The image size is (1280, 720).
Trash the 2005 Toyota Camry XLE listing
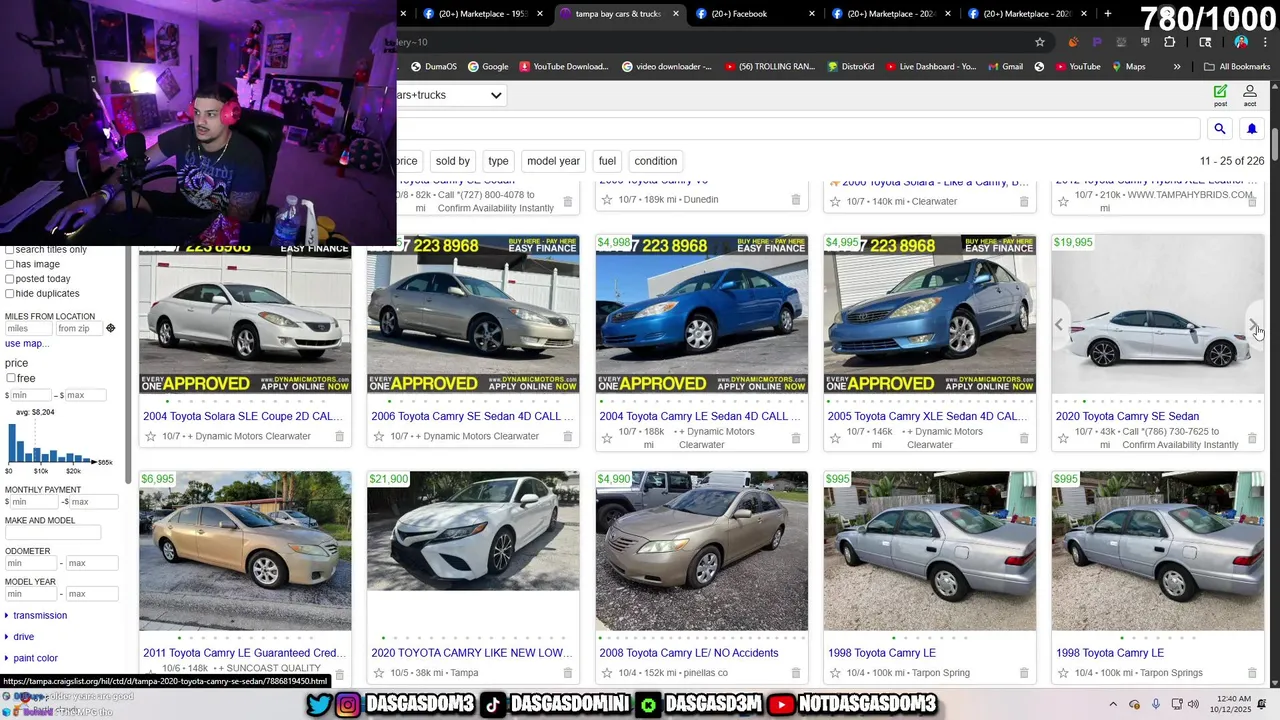[x=1023, y=438]
